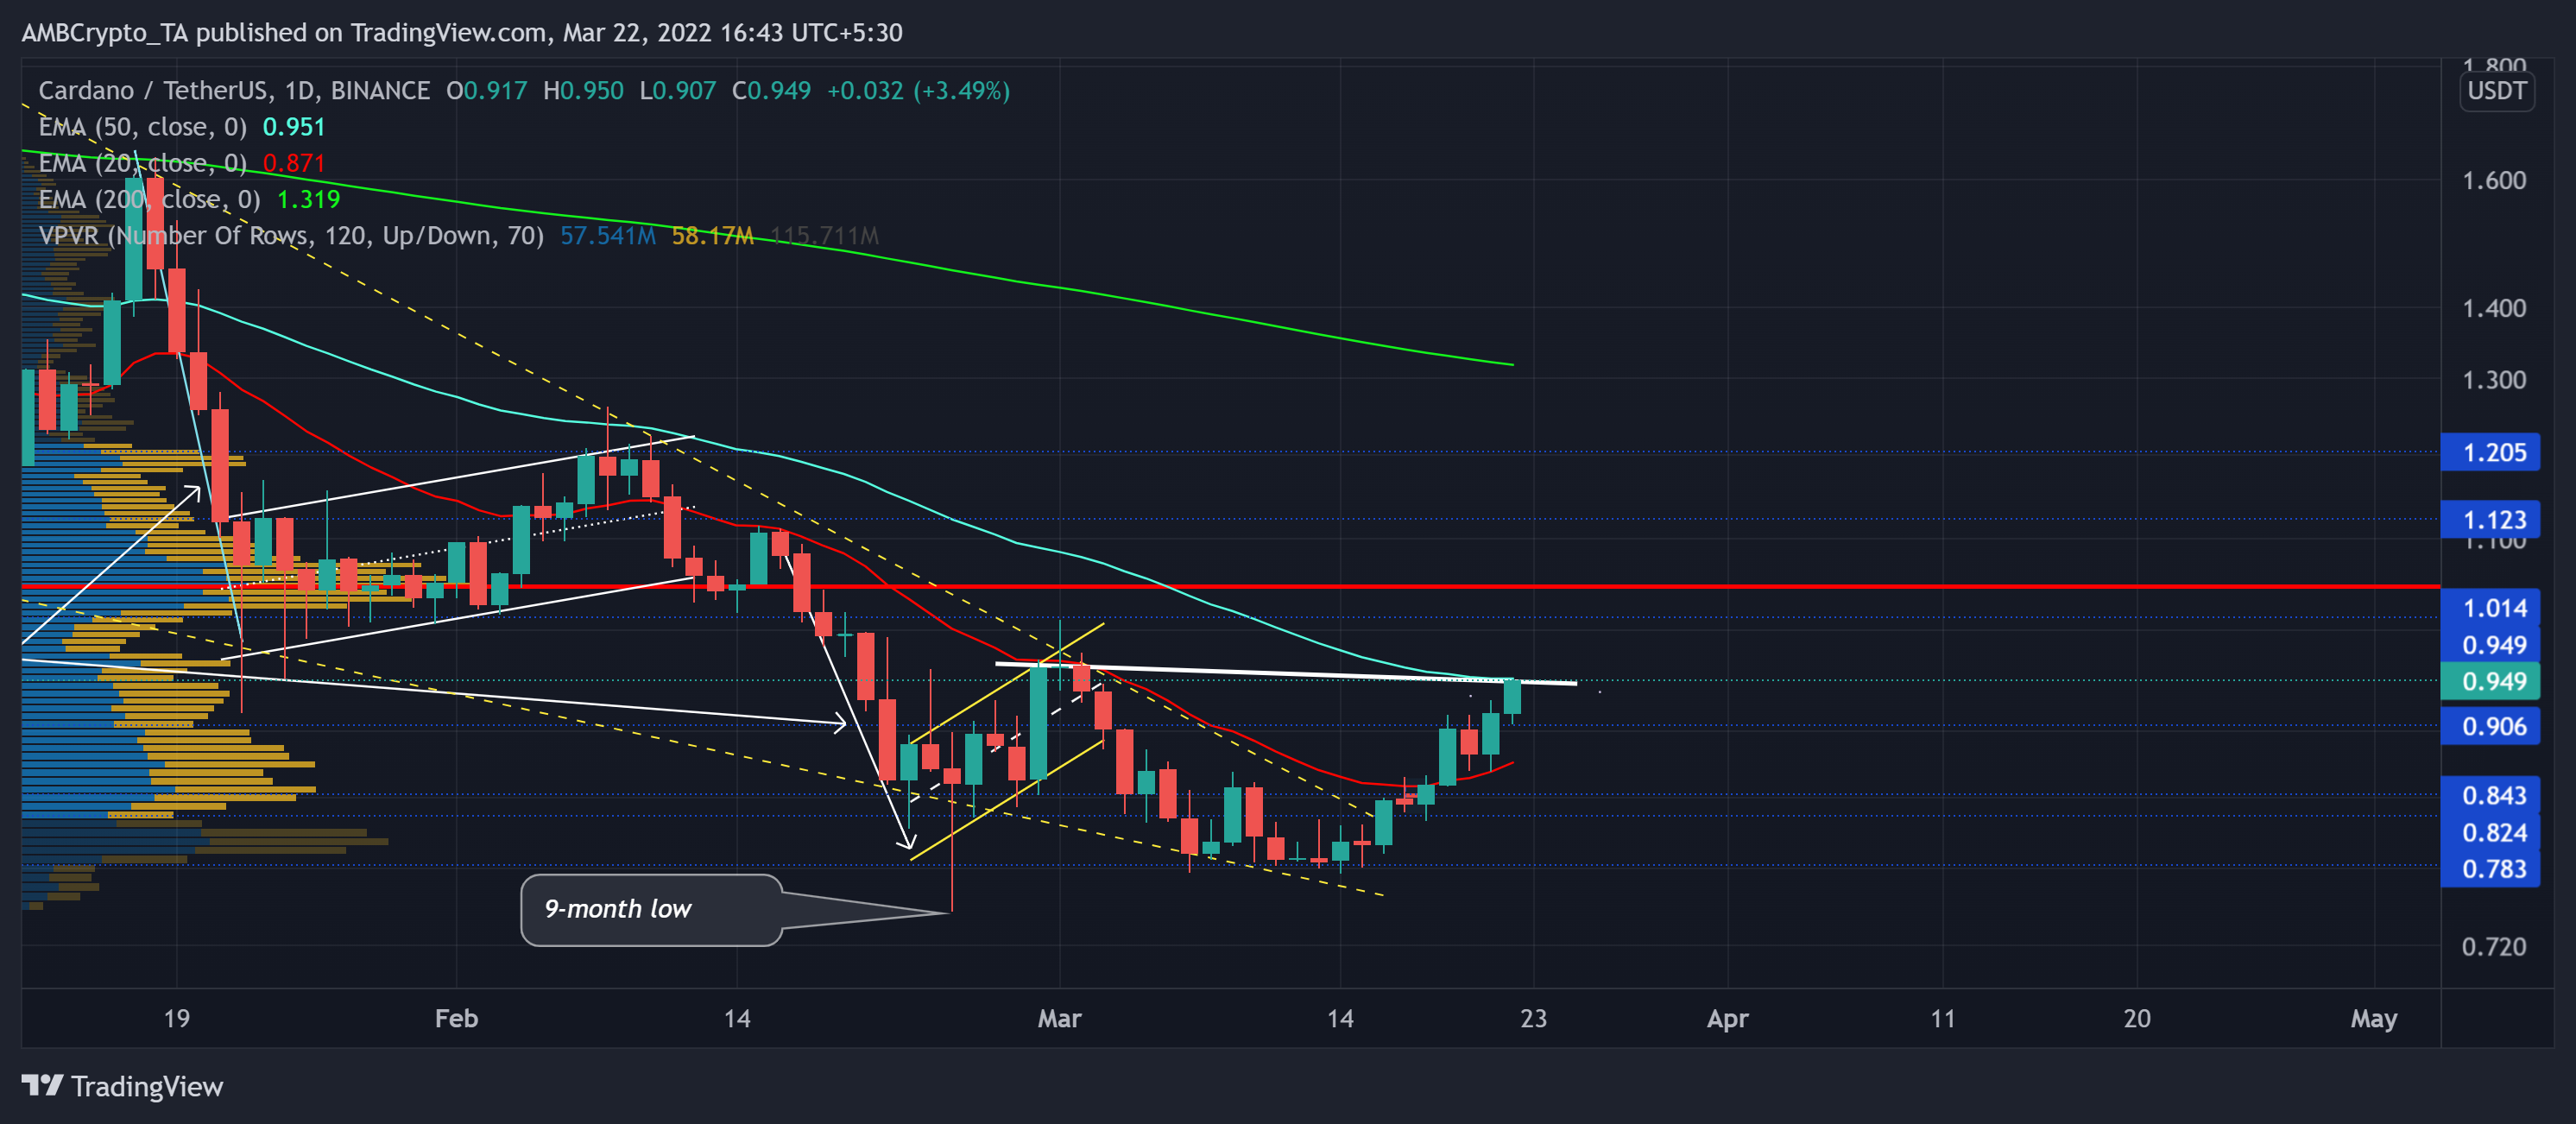
Task: Select the USDT currency label
Action: point(2496,91)
